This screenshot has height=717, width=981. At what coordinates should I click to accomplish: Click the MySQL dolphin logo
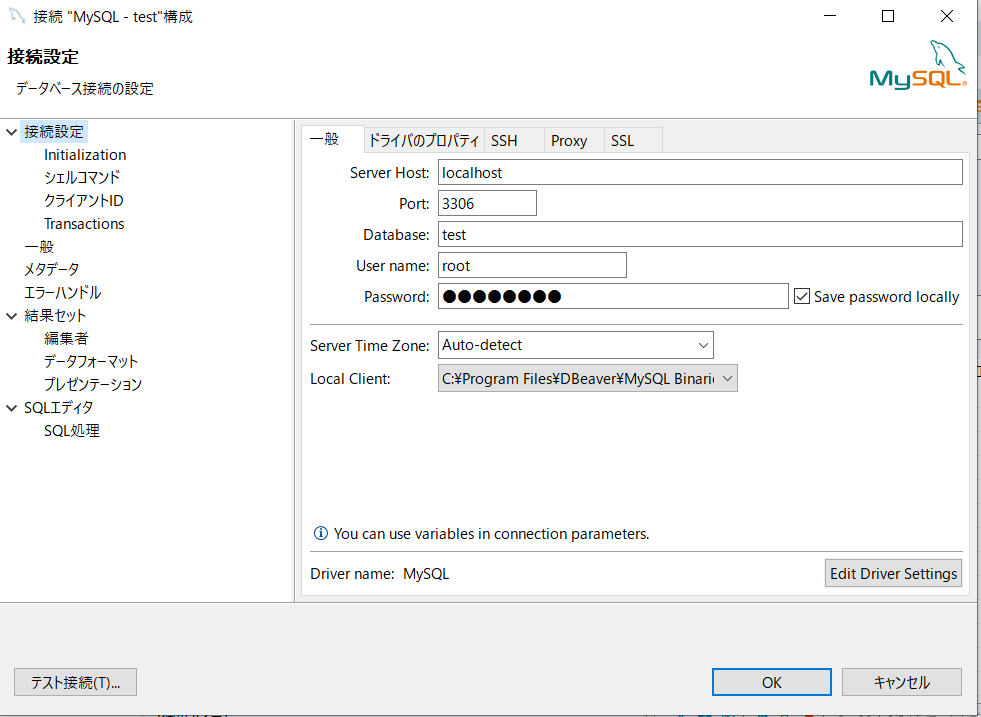[x=918, y=65]
